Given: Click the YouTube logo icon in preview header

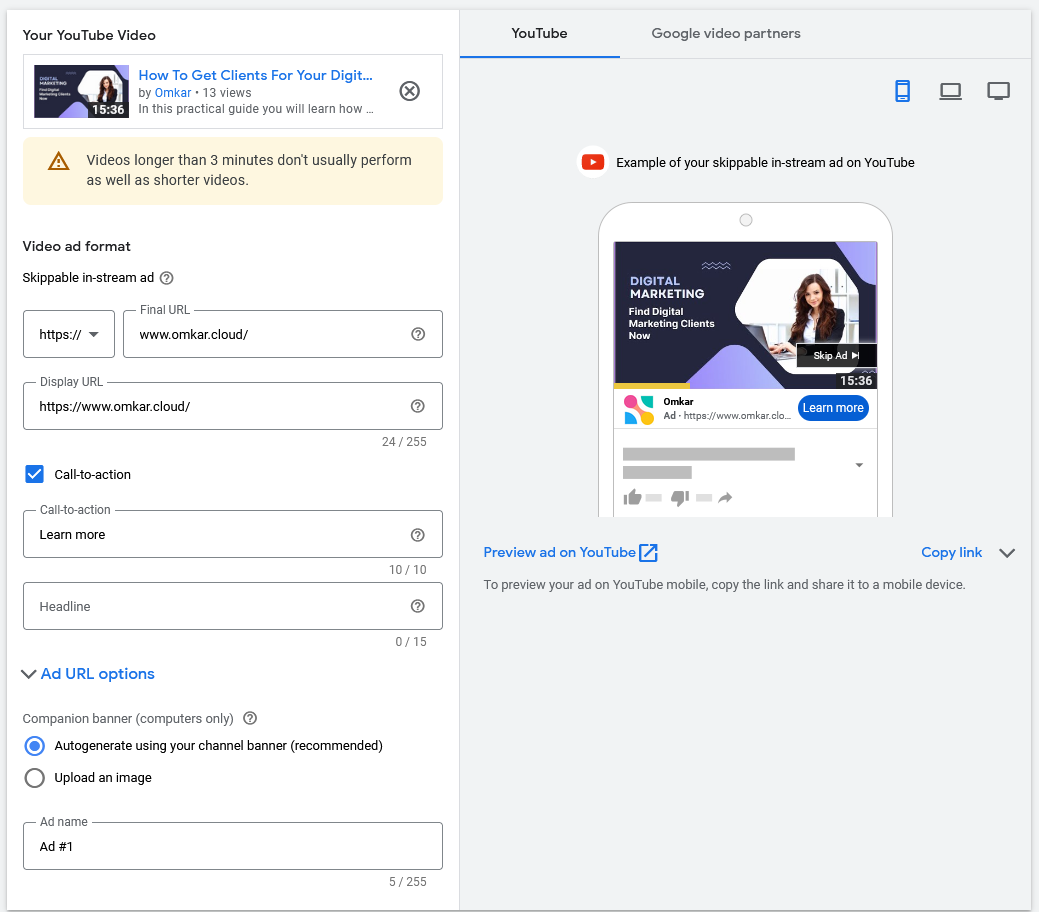Looking at the screenshot, I should pos(592,162).
